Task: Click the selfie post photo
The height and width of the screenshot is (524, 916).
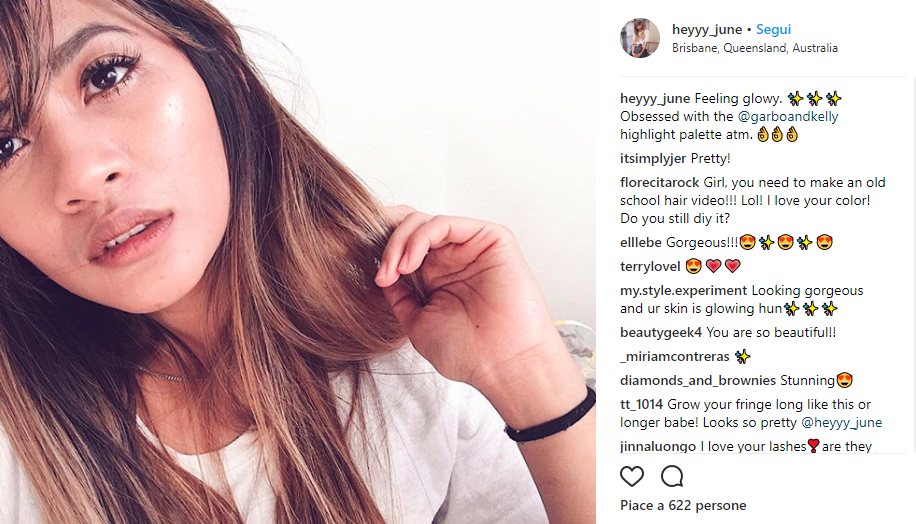Action: (x=298, y=262)
